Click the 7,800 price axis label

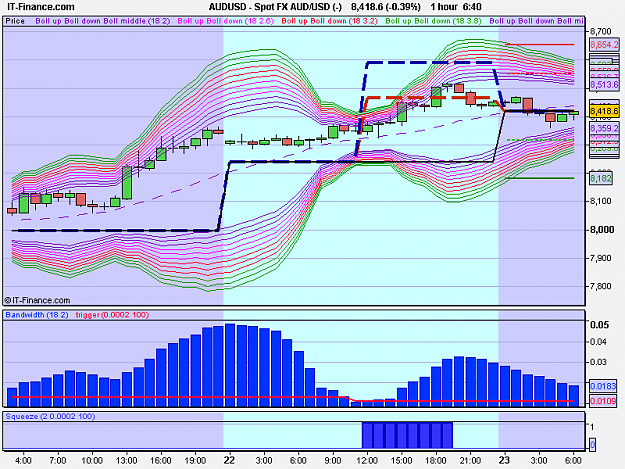click(x=601, y=287)
